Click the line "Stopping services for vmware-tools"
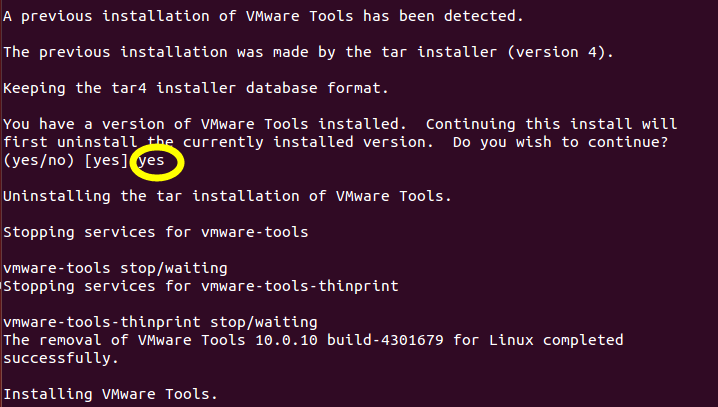Viewport: 718px width, 407px height. point(156,232)
